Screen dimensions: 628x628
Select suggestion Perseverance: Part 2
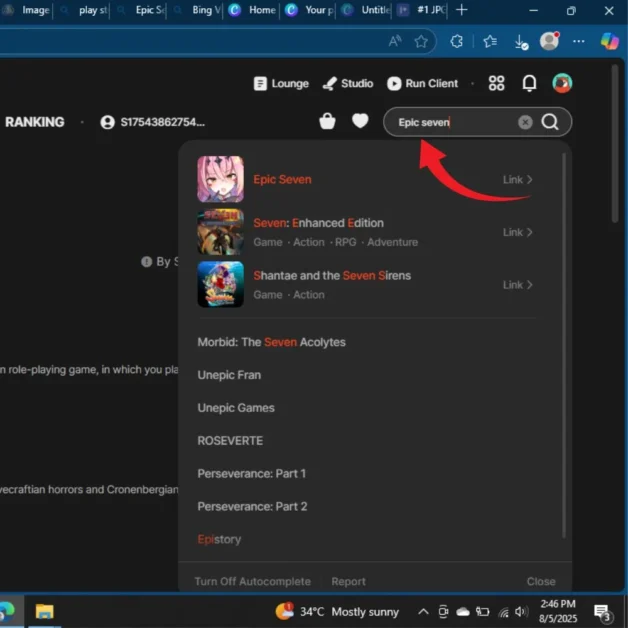click(x=252, y=506)
